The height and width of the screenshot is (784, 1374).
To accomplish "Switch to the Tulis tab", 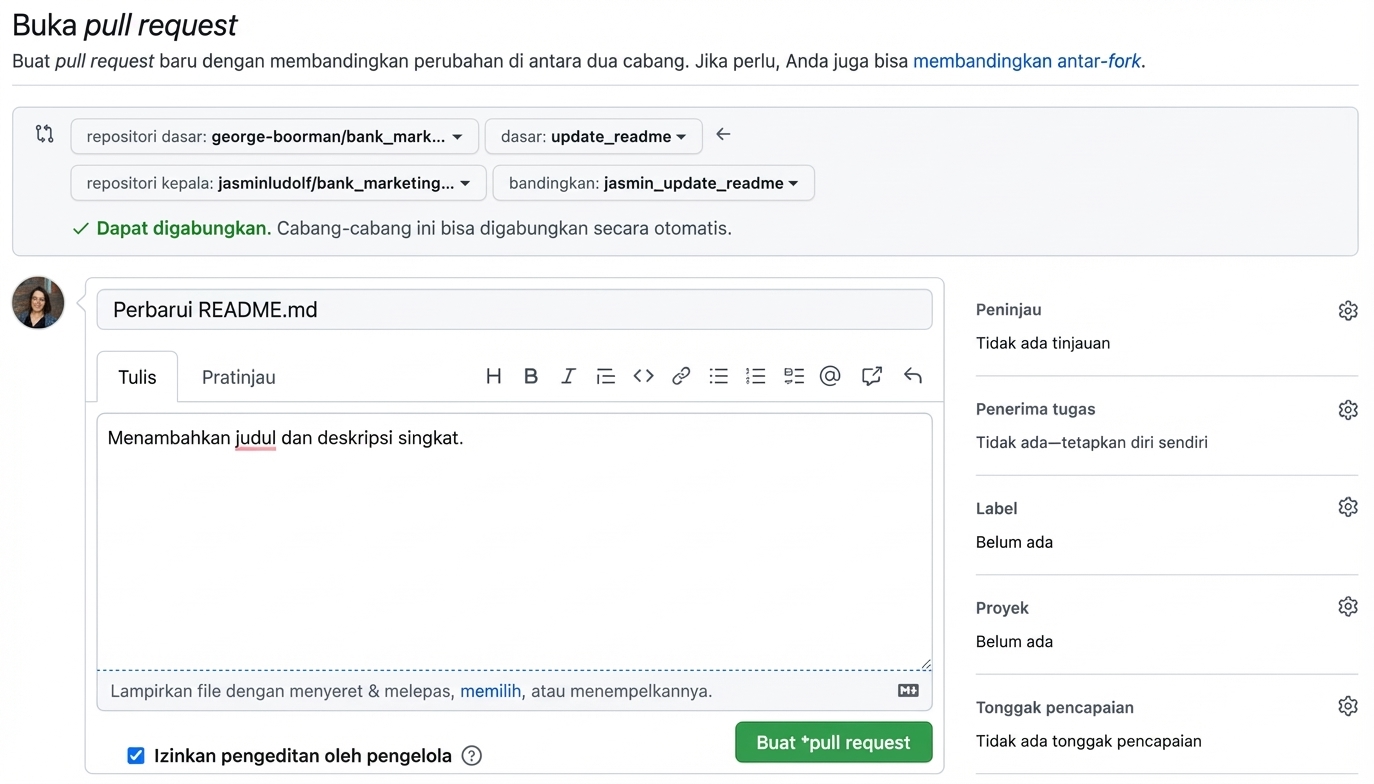I will pos(138,377).
